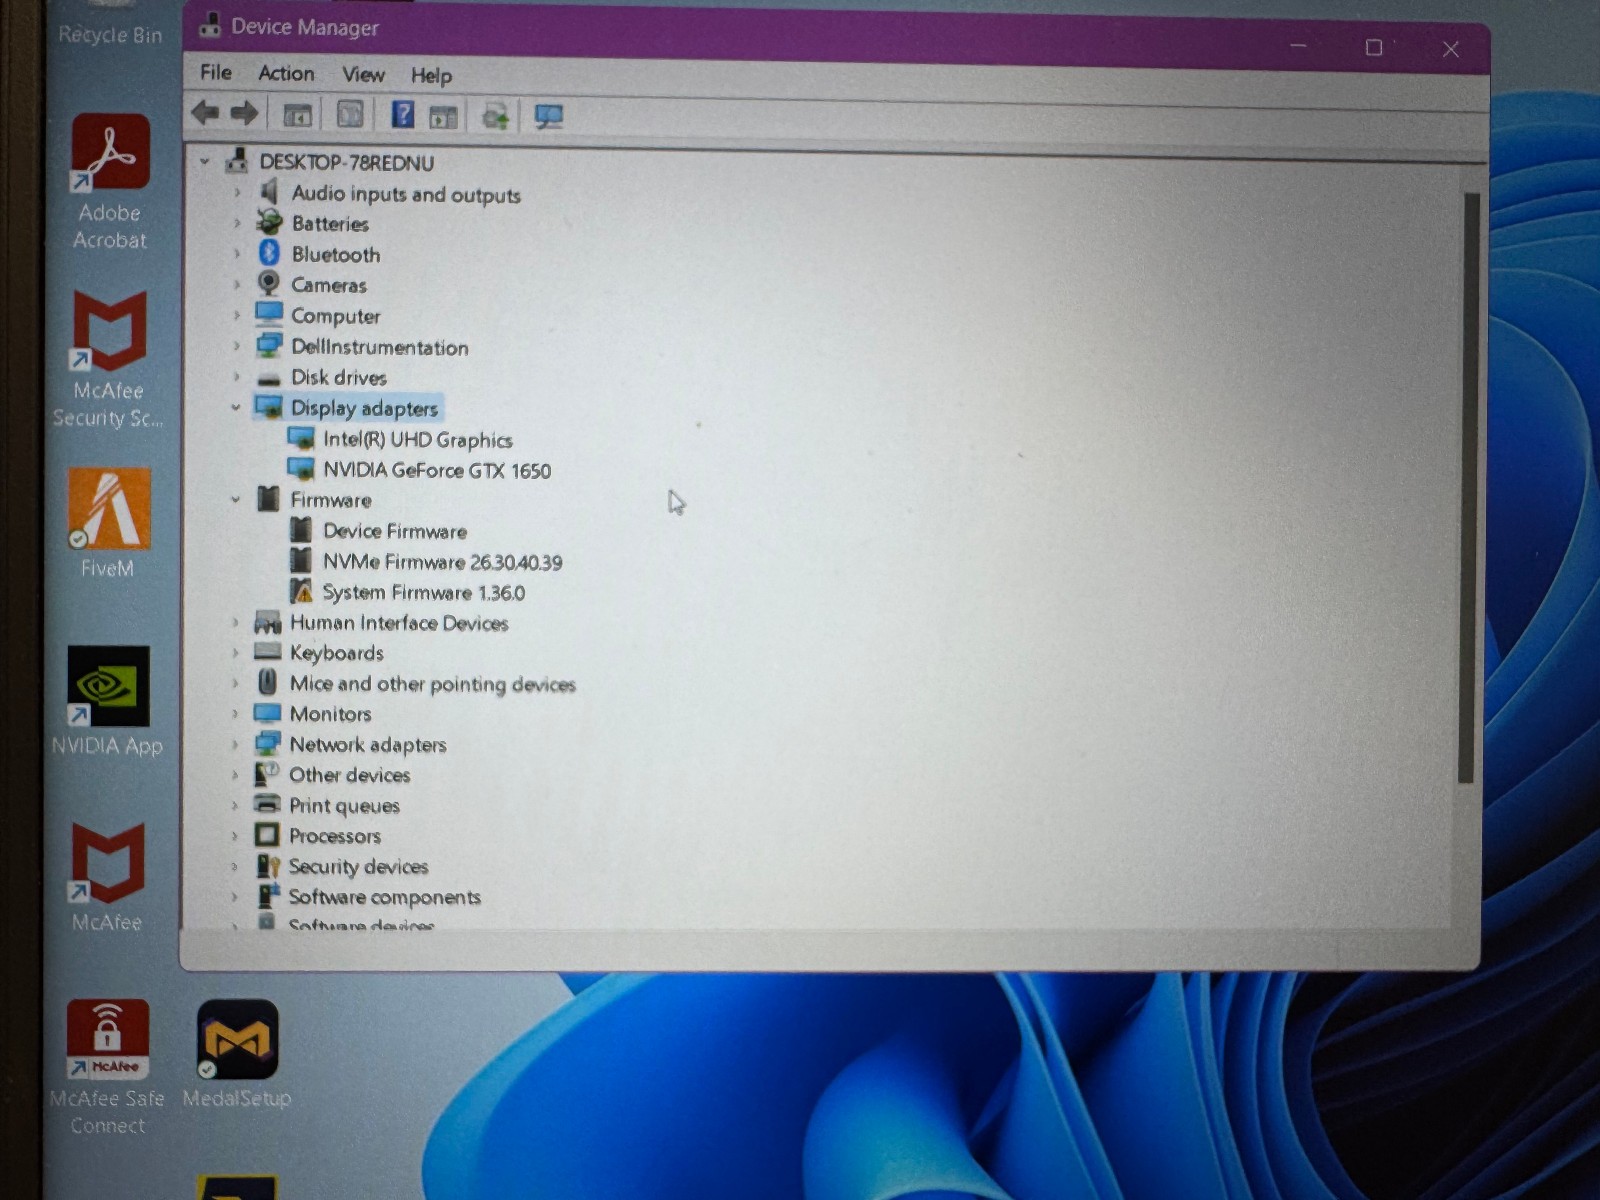Select the Device Firmware entry
1600x1200 pixels.
(394, 531)
